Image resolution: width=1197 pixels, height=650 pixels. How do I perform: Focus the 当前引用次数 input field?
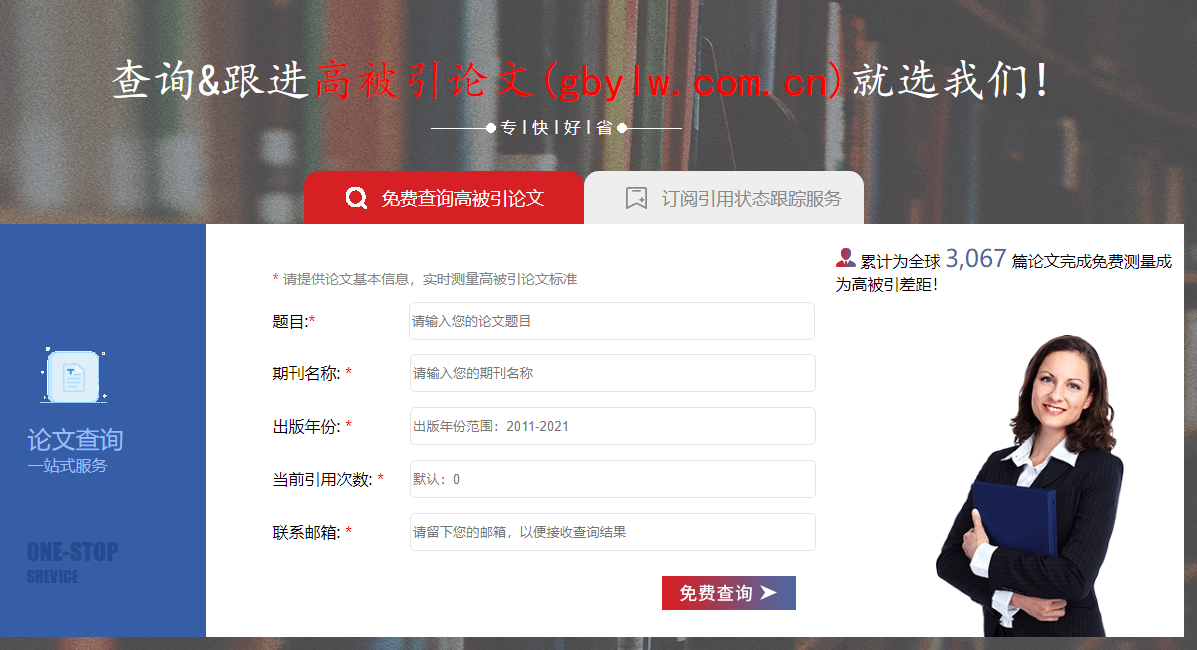pos(612,479)
